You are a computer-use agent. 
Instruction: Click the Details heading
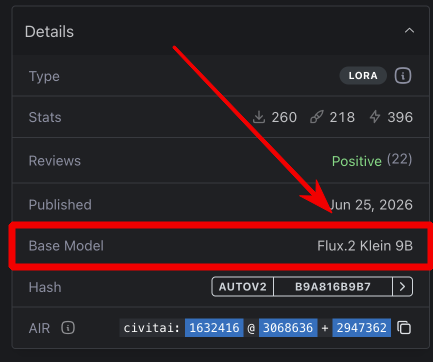49,32
